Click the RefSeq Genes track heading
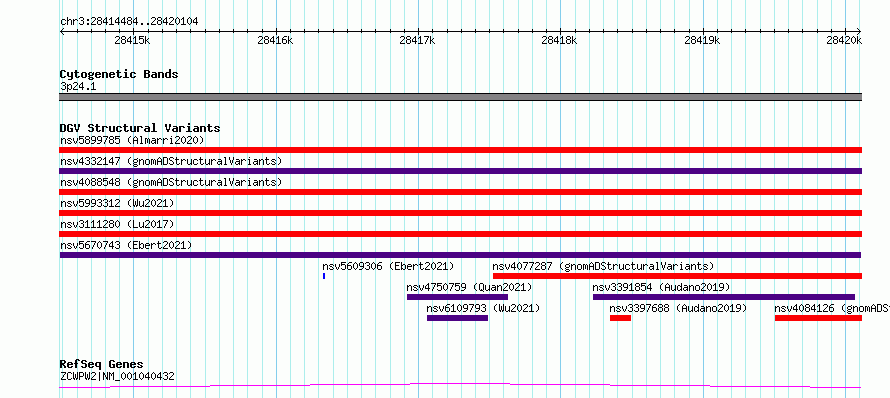 [101, 364]
